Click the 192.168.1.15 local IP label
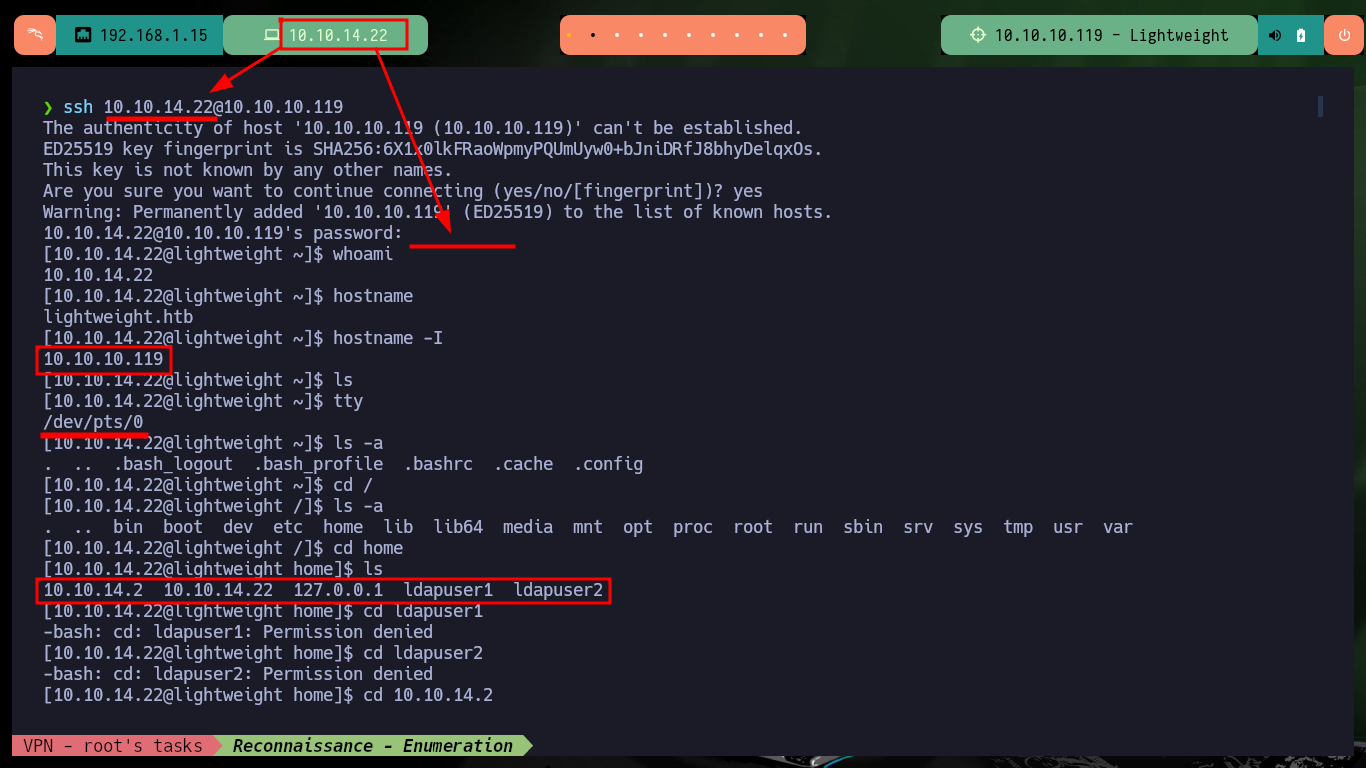 154,35
